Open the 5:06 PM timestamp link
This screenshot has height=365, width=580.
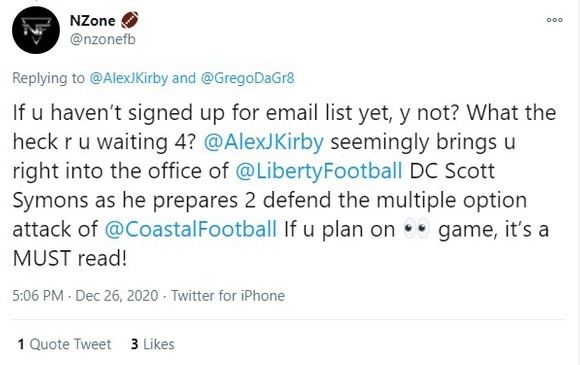click(38, 296)
